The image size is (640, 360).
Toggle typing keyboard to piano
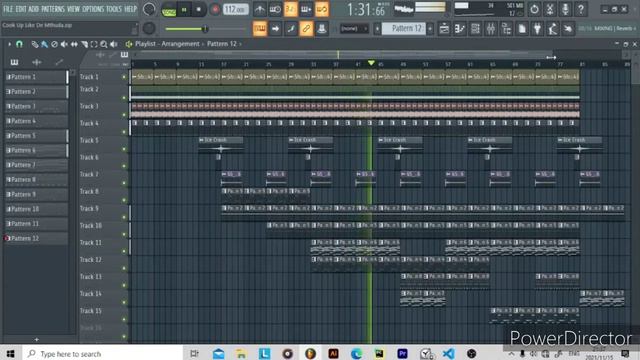point(260,29)
